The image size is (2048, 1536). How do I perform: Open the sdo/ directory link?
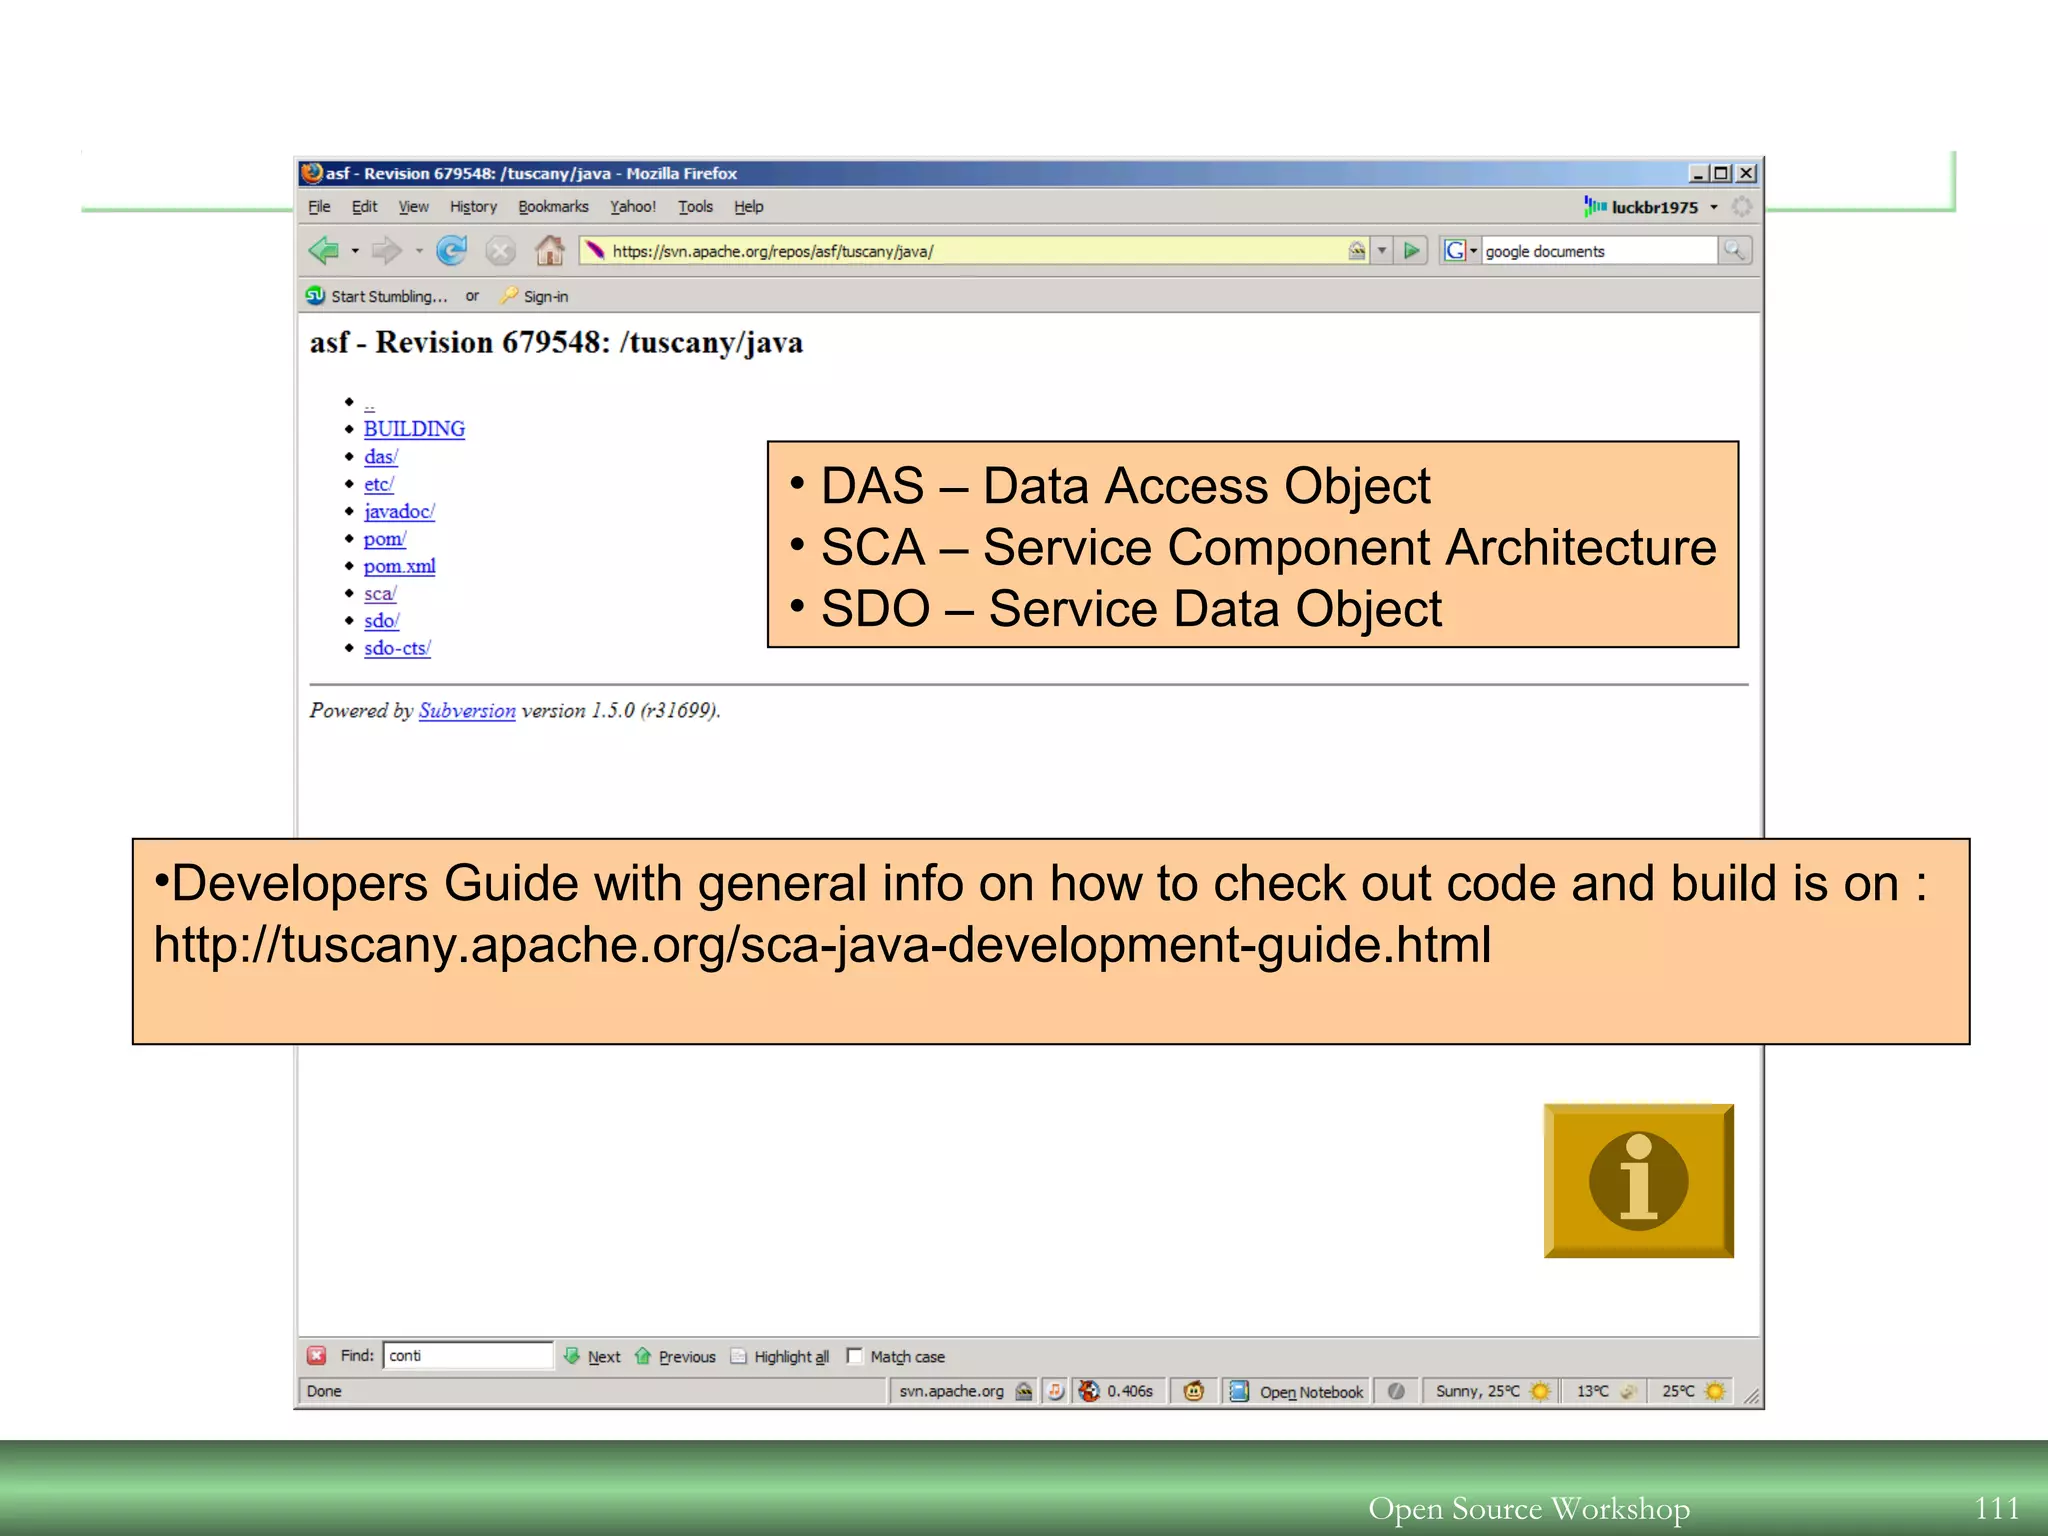pos(381,620)
